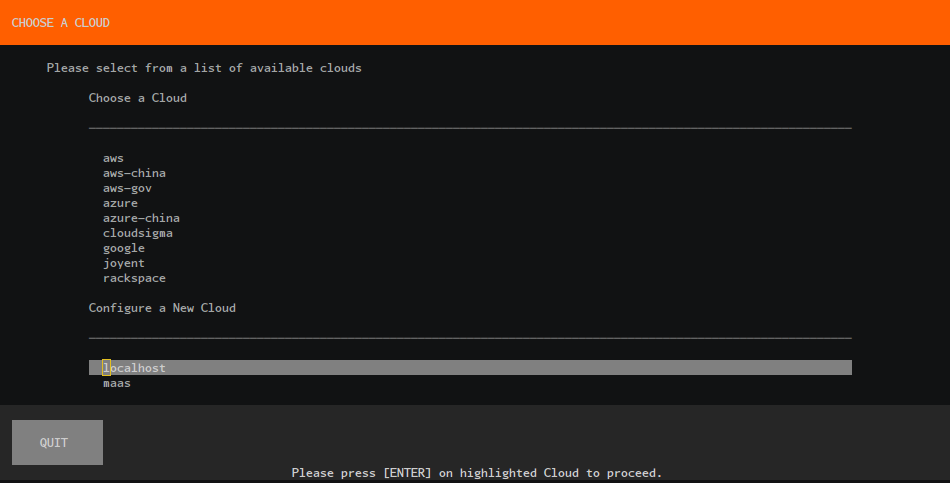This screenshot has height=483, width=950.
Task: Choose the azure-china cloud entry
Action: [x=141, y=218]
